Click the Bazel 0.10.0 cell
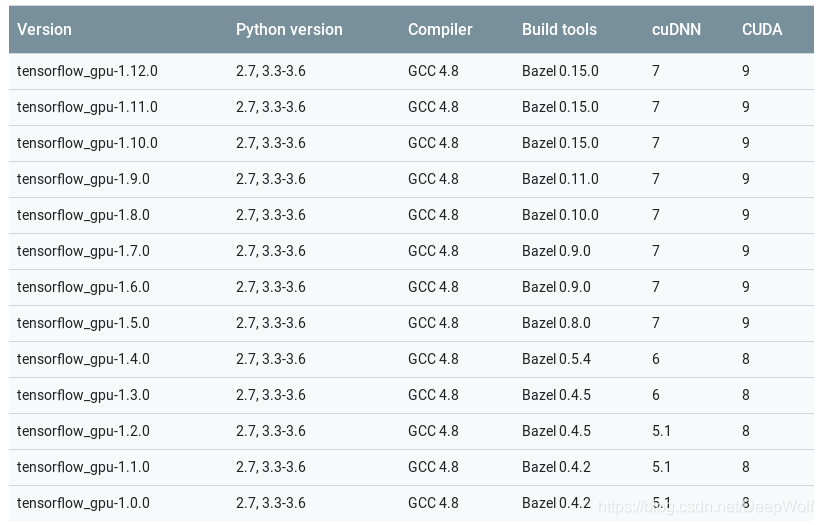Screen dimensions: 824x525 (560, 215)
